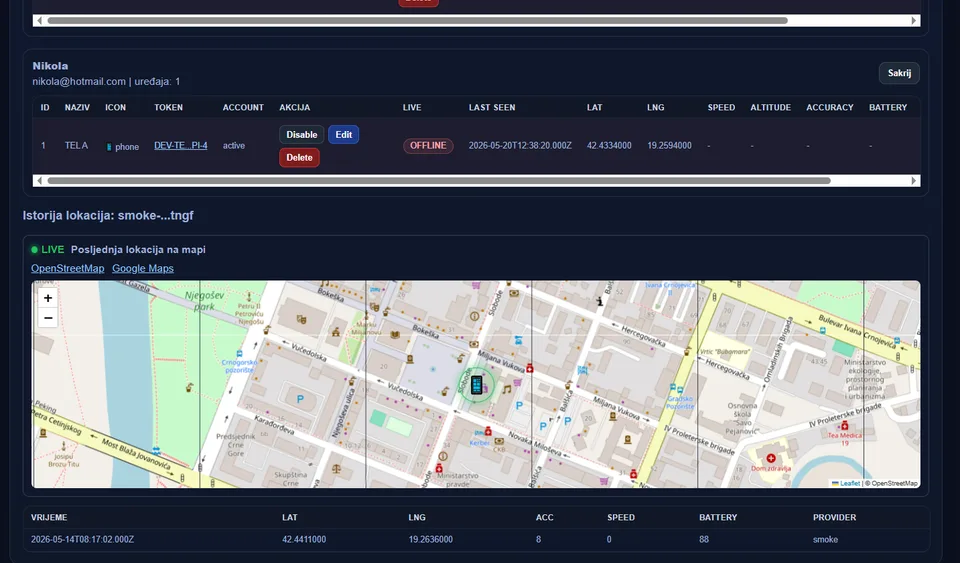Edit the TELA device
960x563 pixels.
coord(343,135)
